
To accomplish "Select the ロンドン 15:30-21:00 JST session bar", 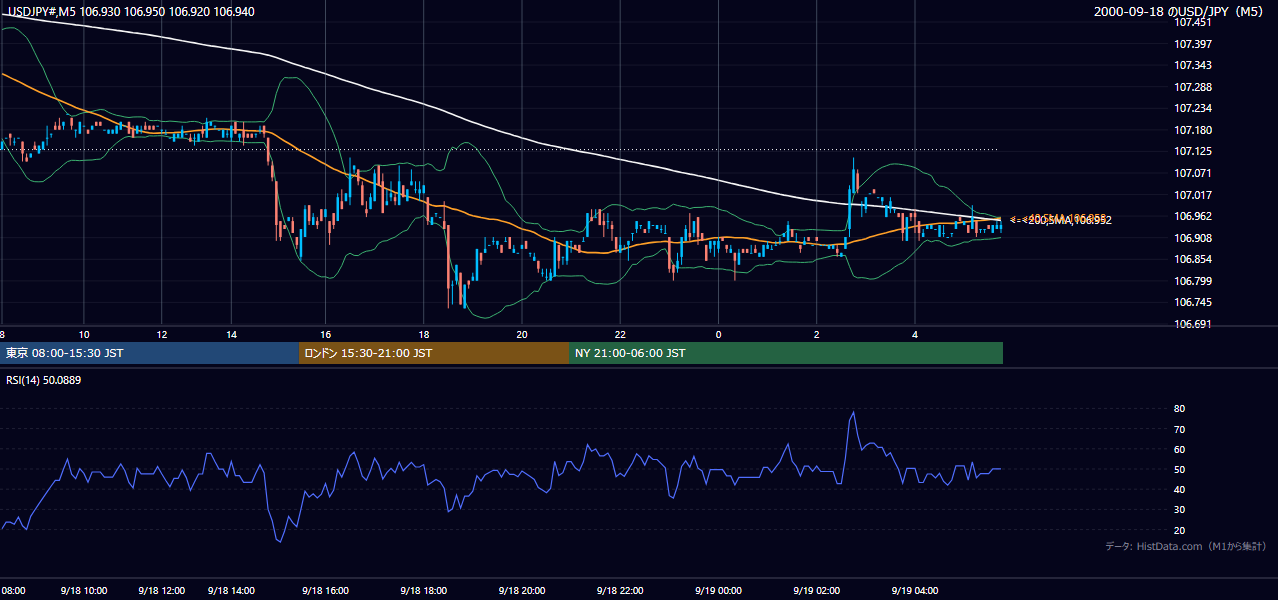I will tap(434, 353).
